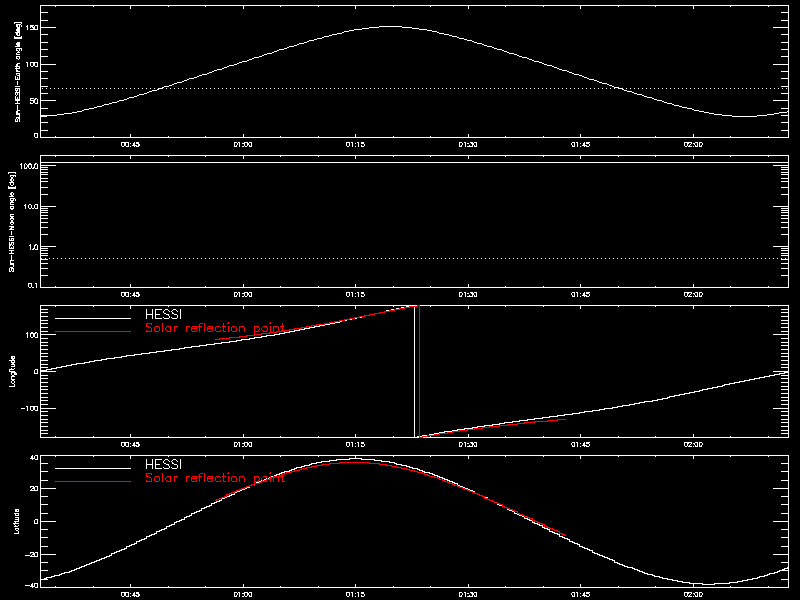Screen dimensions: 800x600
Task: Click the -40 tick on Latitude axis
Action: pos(32,585)
